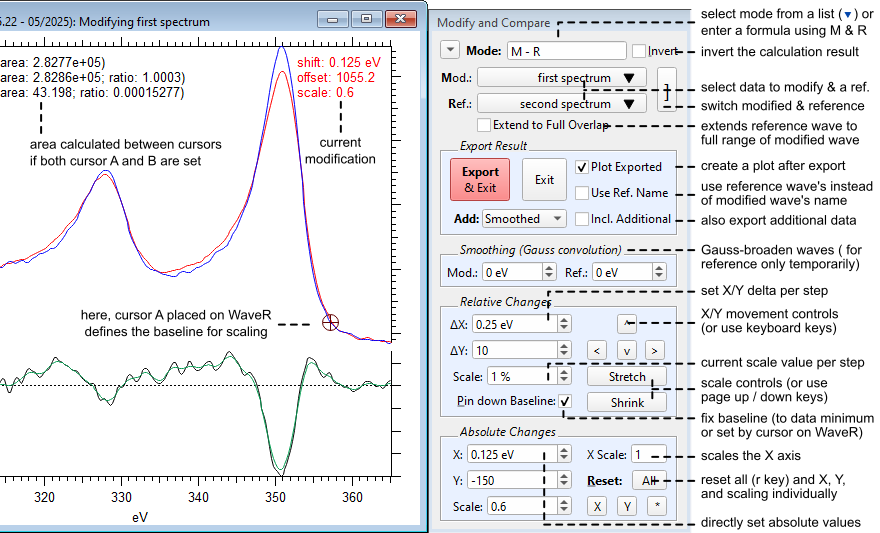Open the mode list dropdown arrow
The image size is (880, 533).
(x=450, y=50)
